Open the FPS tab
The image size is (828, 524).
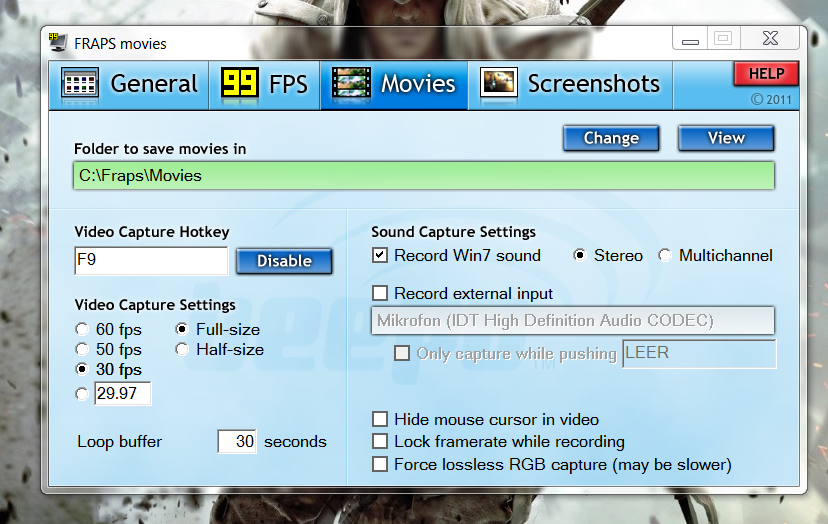[x=265, y=85]
